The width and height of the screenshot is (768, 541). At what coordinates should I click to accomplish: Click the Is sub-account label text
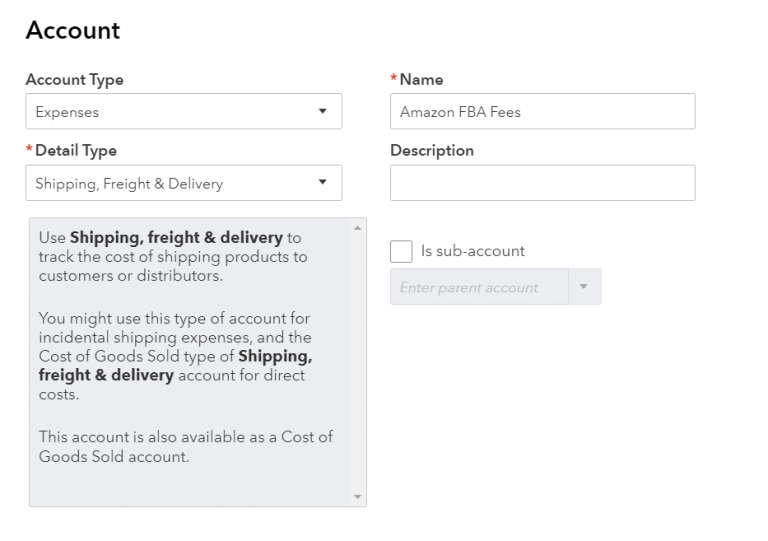point(472,251)
